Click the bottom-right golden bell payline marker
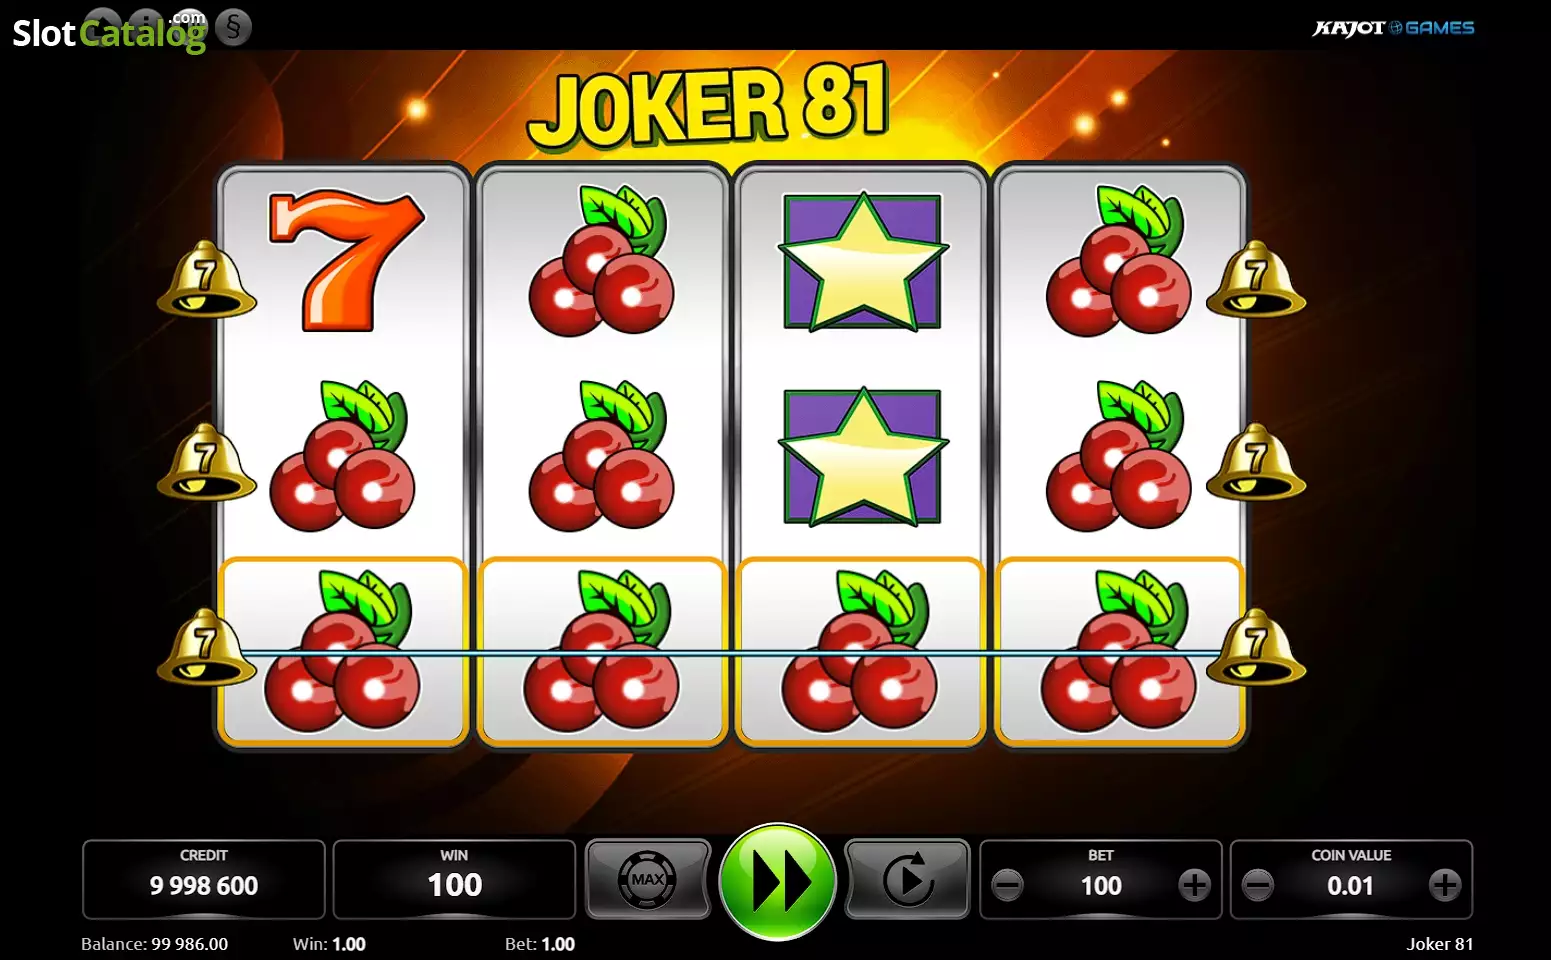1551x960 pixels. [x=1256, y=647]
